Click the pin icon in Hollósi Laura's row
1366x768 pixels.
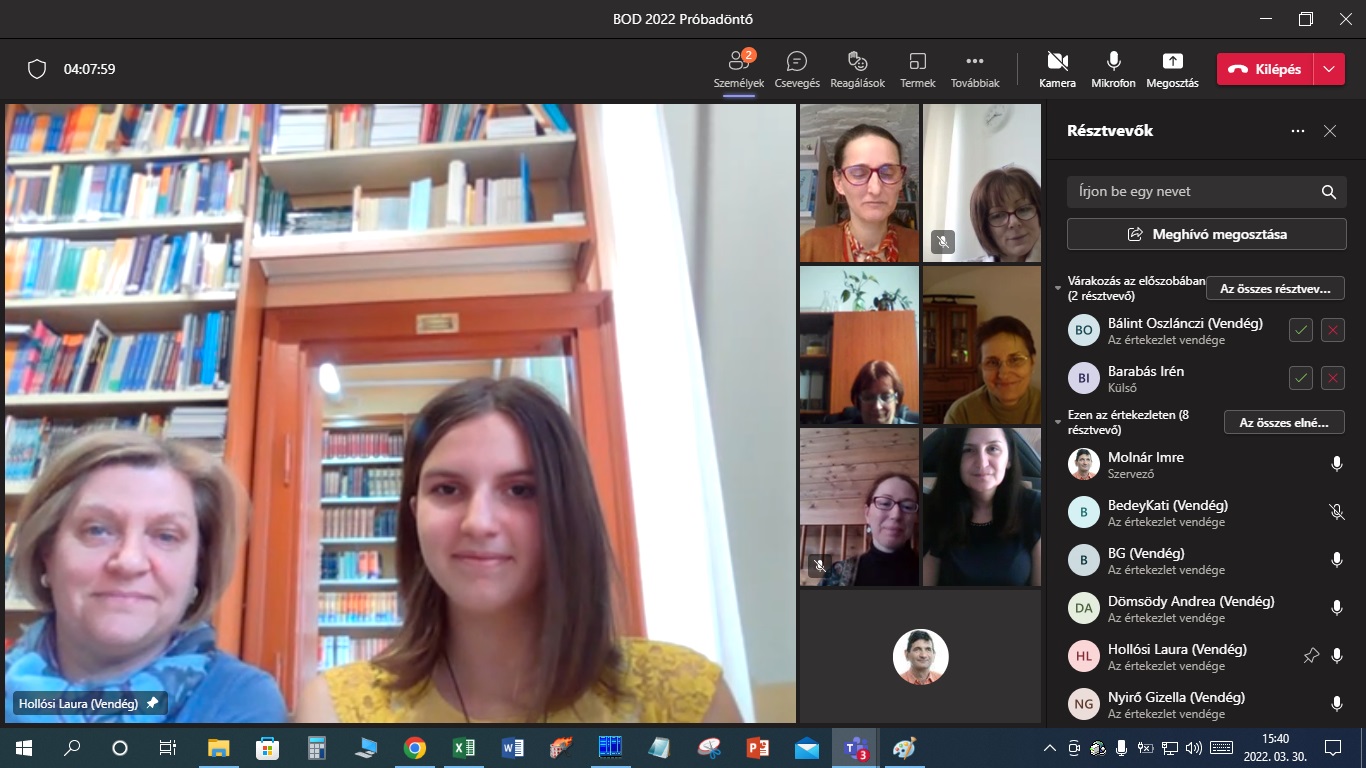[1311, 656]
